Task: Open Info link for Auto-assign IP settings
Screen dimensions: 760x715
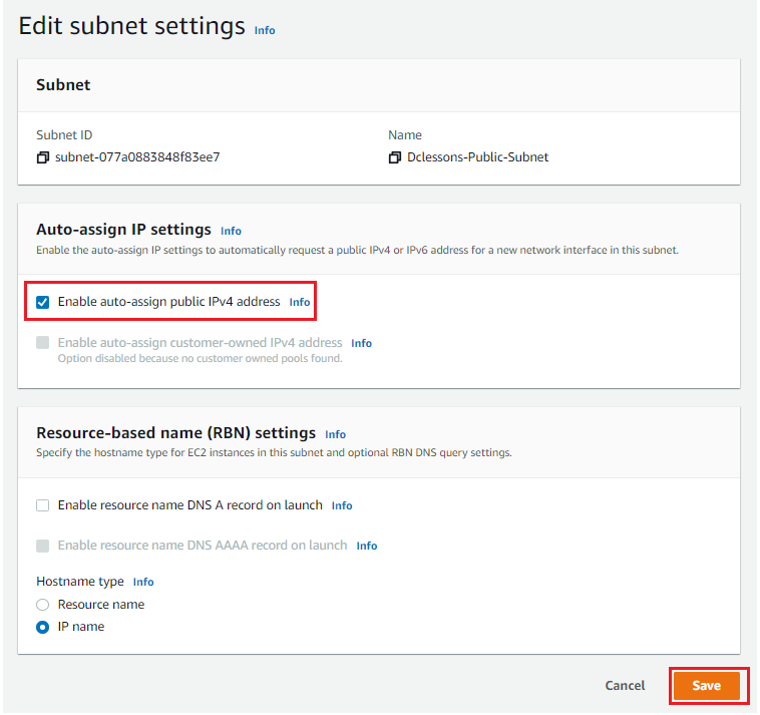Action: (231, 231)
